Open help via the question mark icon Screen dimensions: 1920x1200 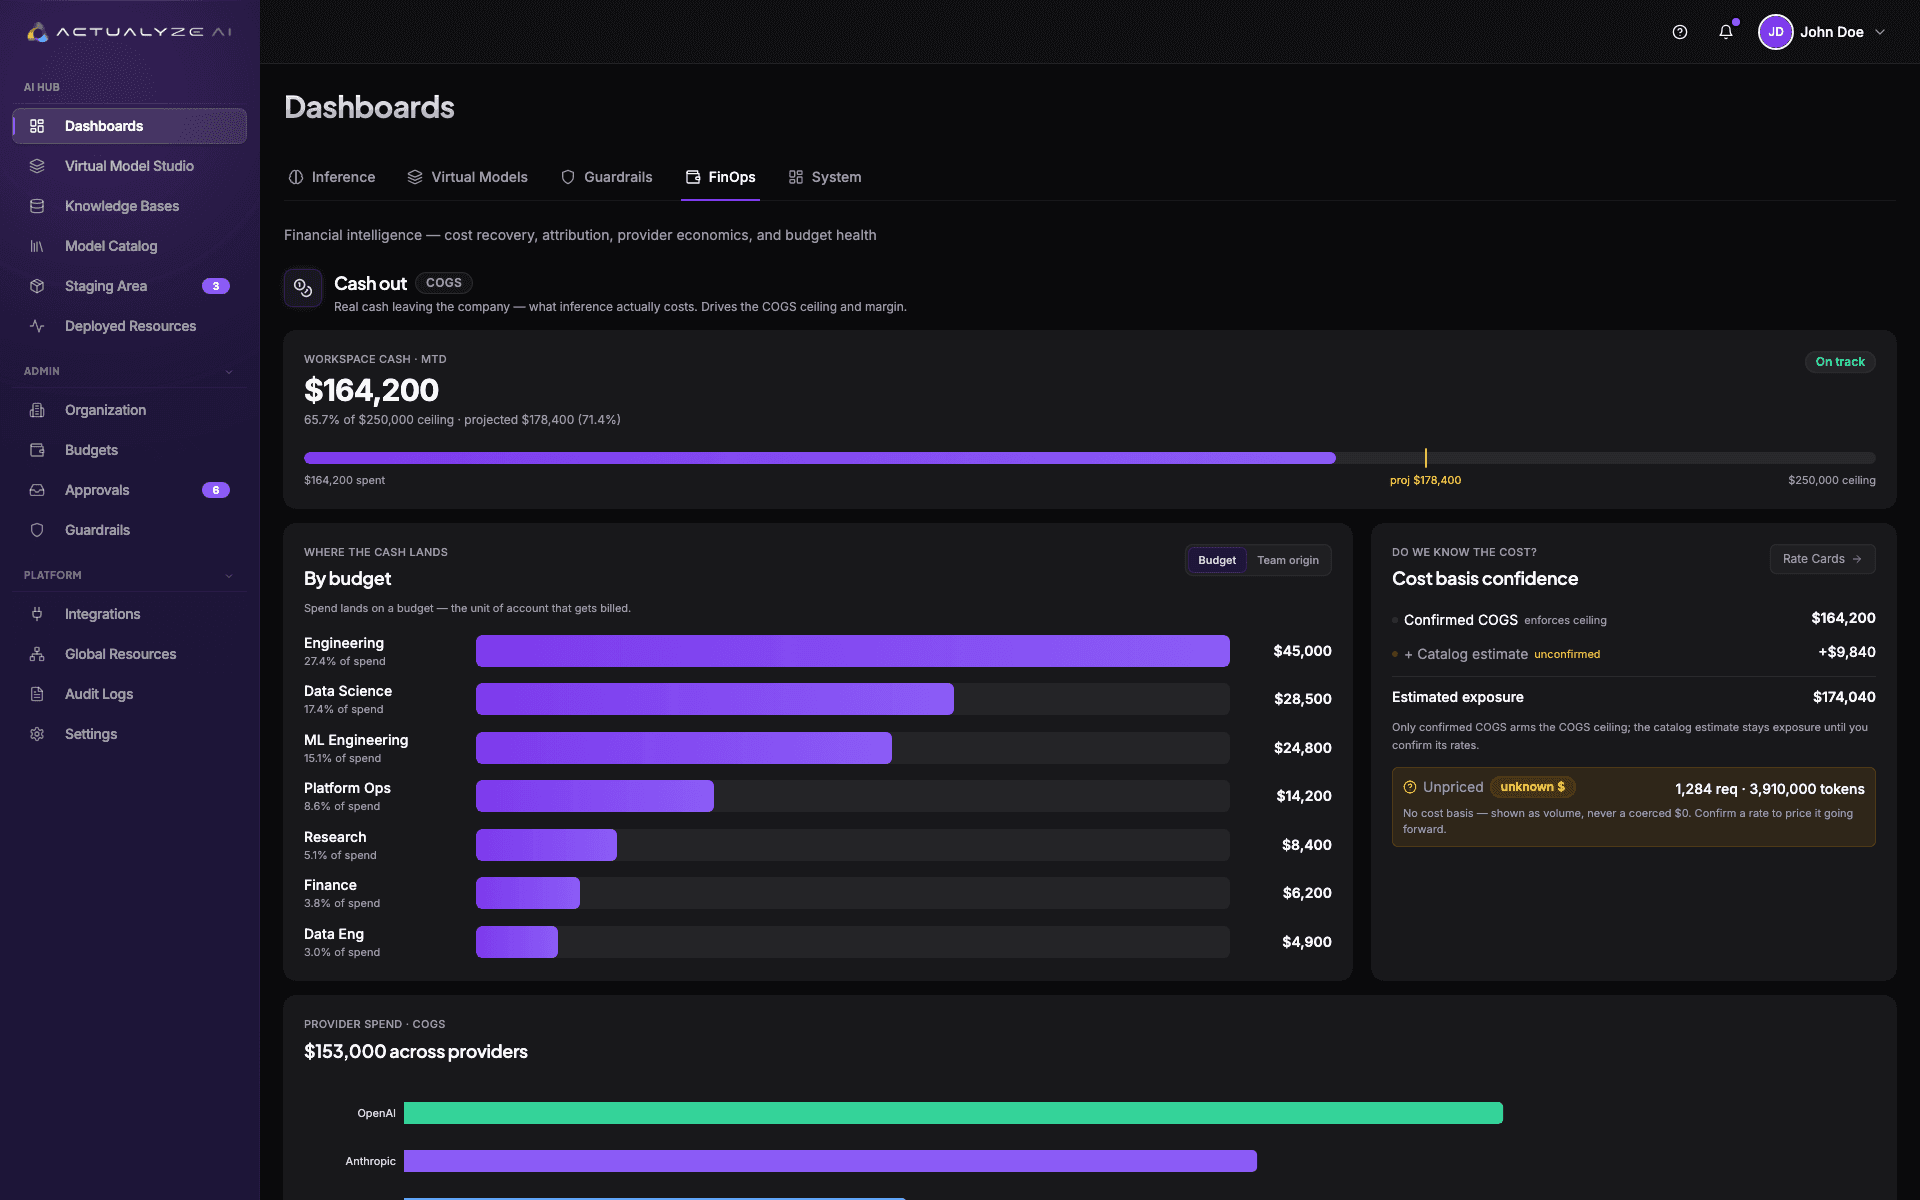(1680, 32)
